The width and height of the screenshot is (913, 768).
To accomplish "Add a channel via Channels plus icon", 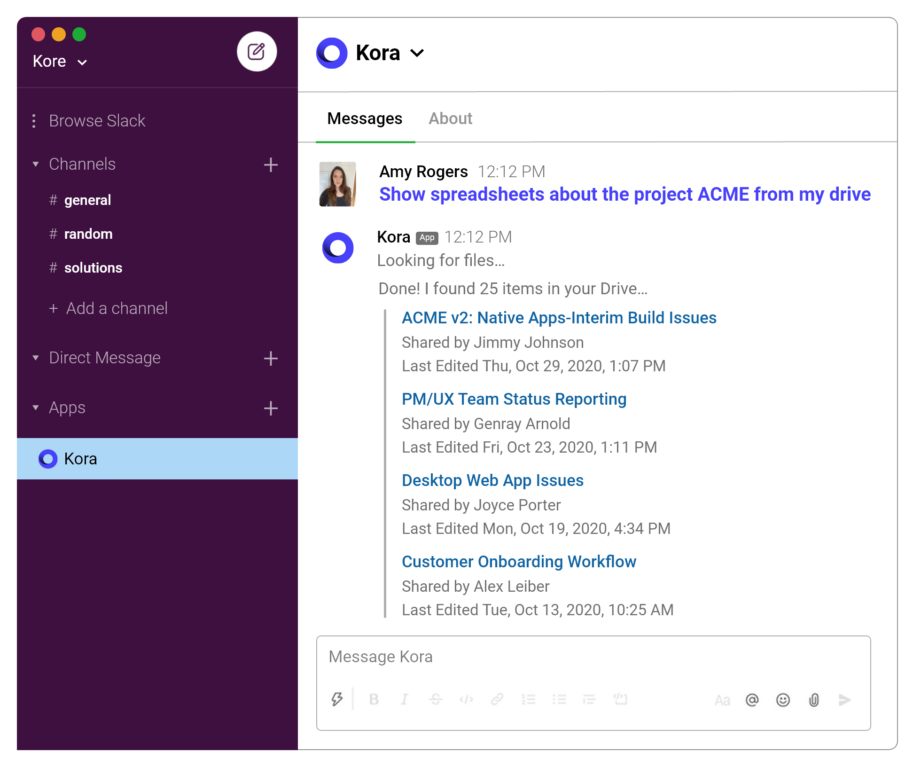I will [x=270, y=165].
